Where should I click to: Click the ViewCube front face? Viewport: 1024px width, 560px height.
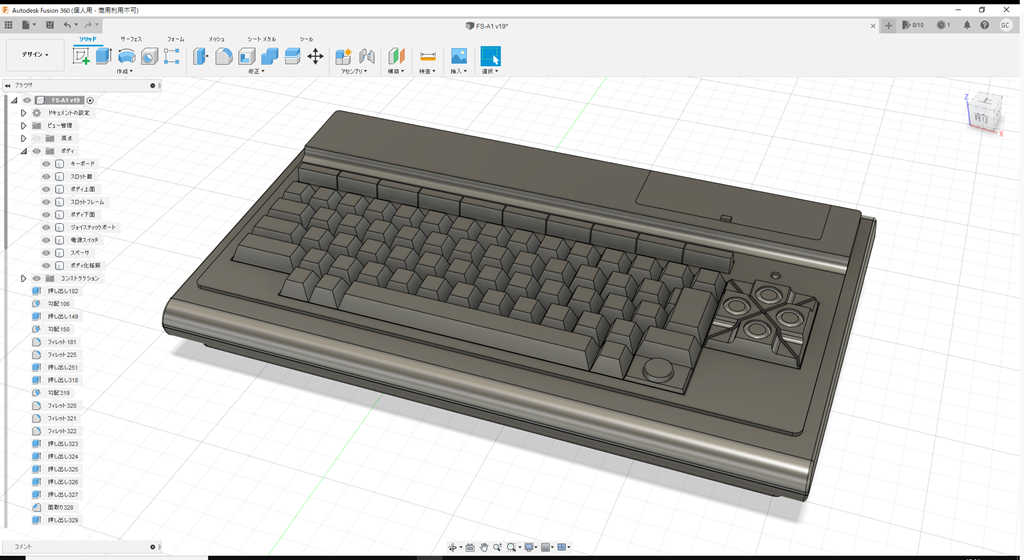982,118
